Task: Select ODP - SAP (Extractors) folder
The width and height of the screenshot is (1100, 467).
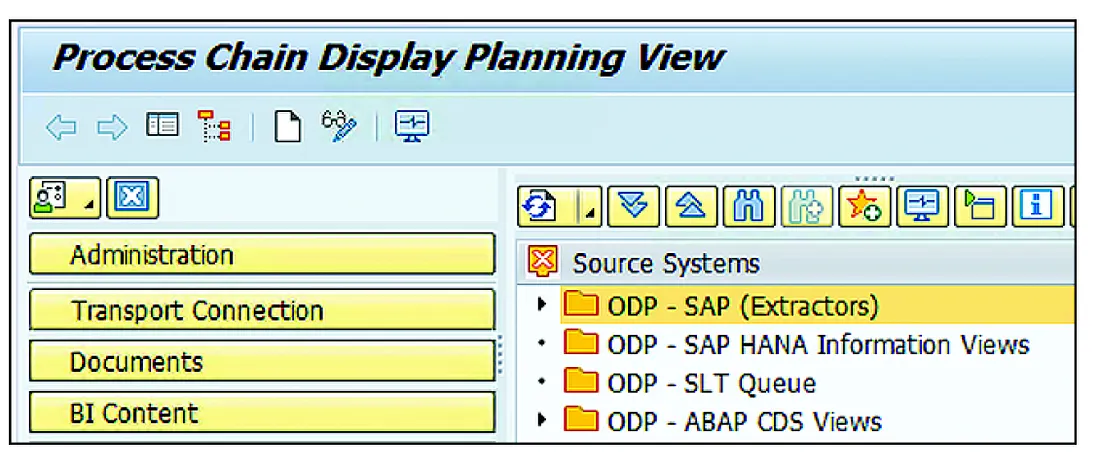Action: pos(743,306)
